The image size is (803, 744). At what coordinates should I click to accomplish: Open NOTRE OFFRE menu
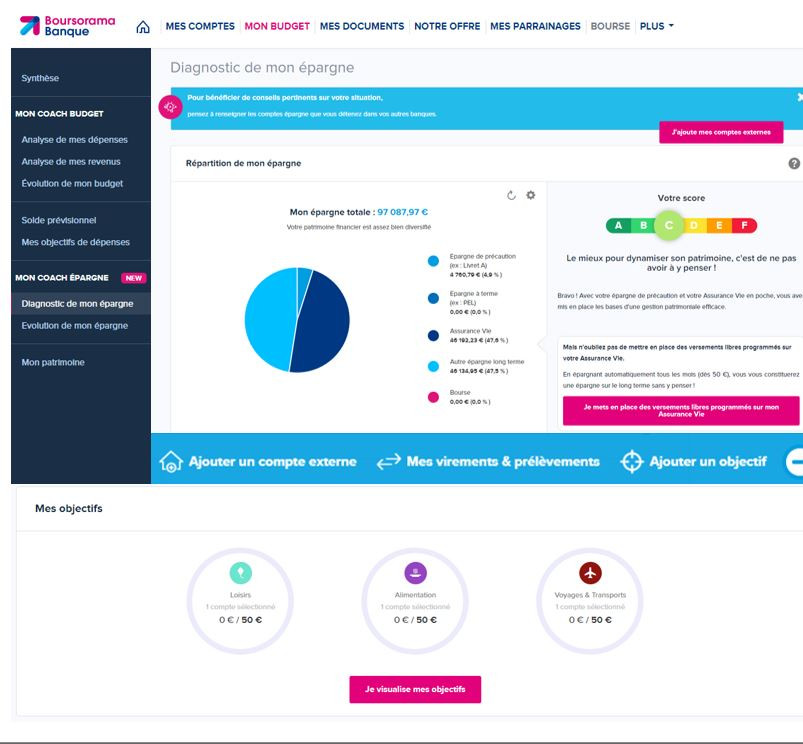point(447,26)
